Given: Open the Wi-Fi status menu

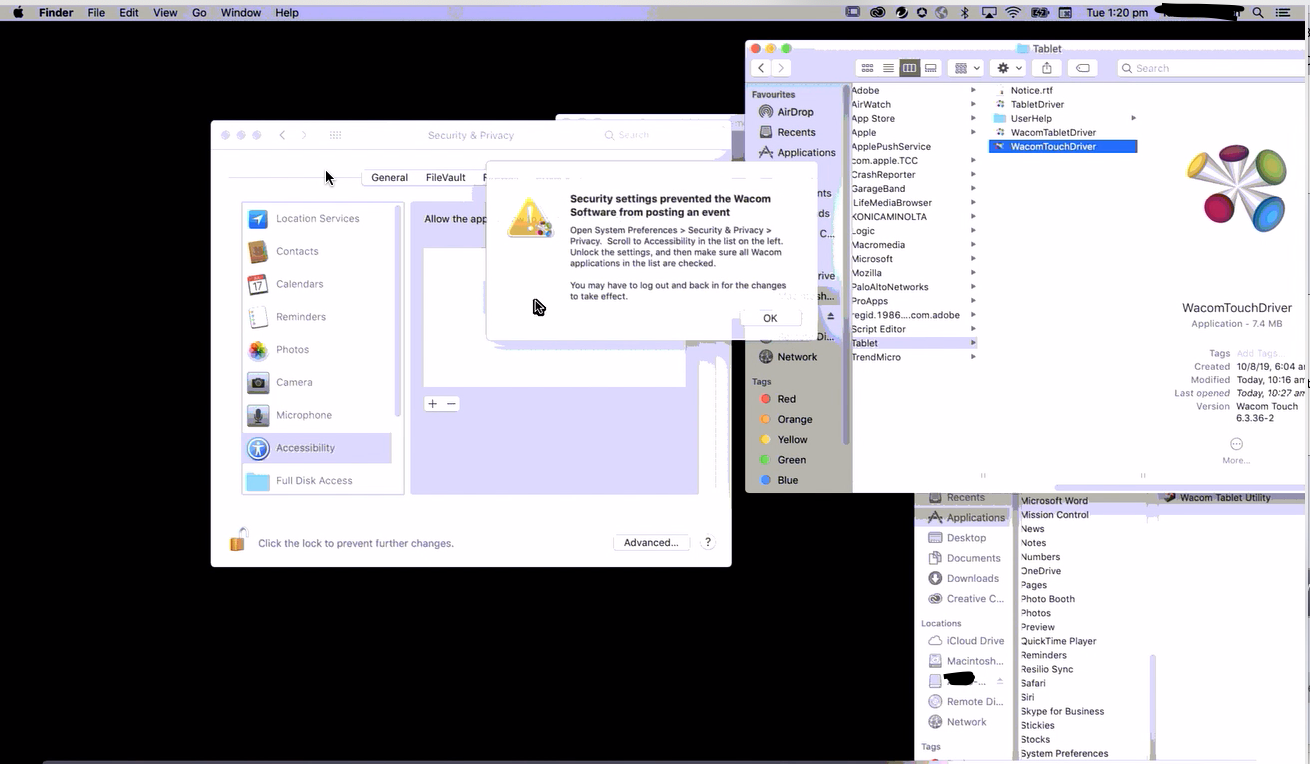Looking at the screenshot, I should pos(1013,12).
